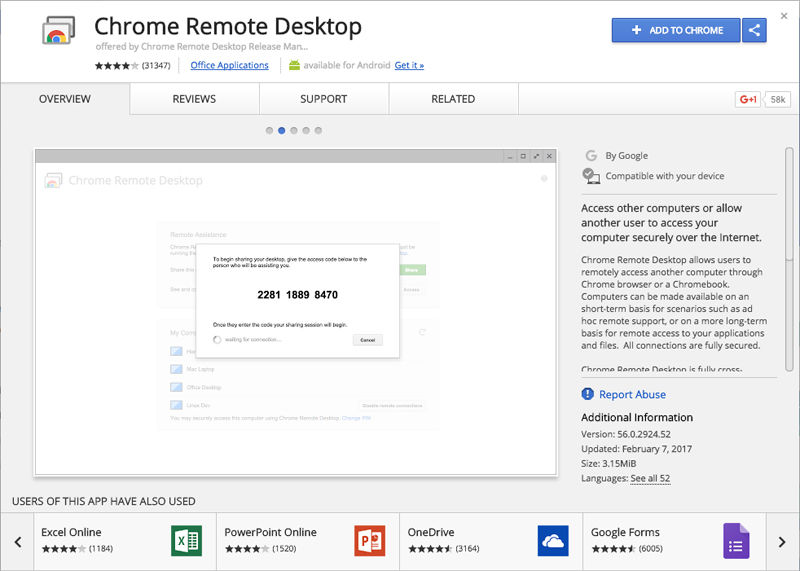Select the fifth screenshot carousel dot

318,131
